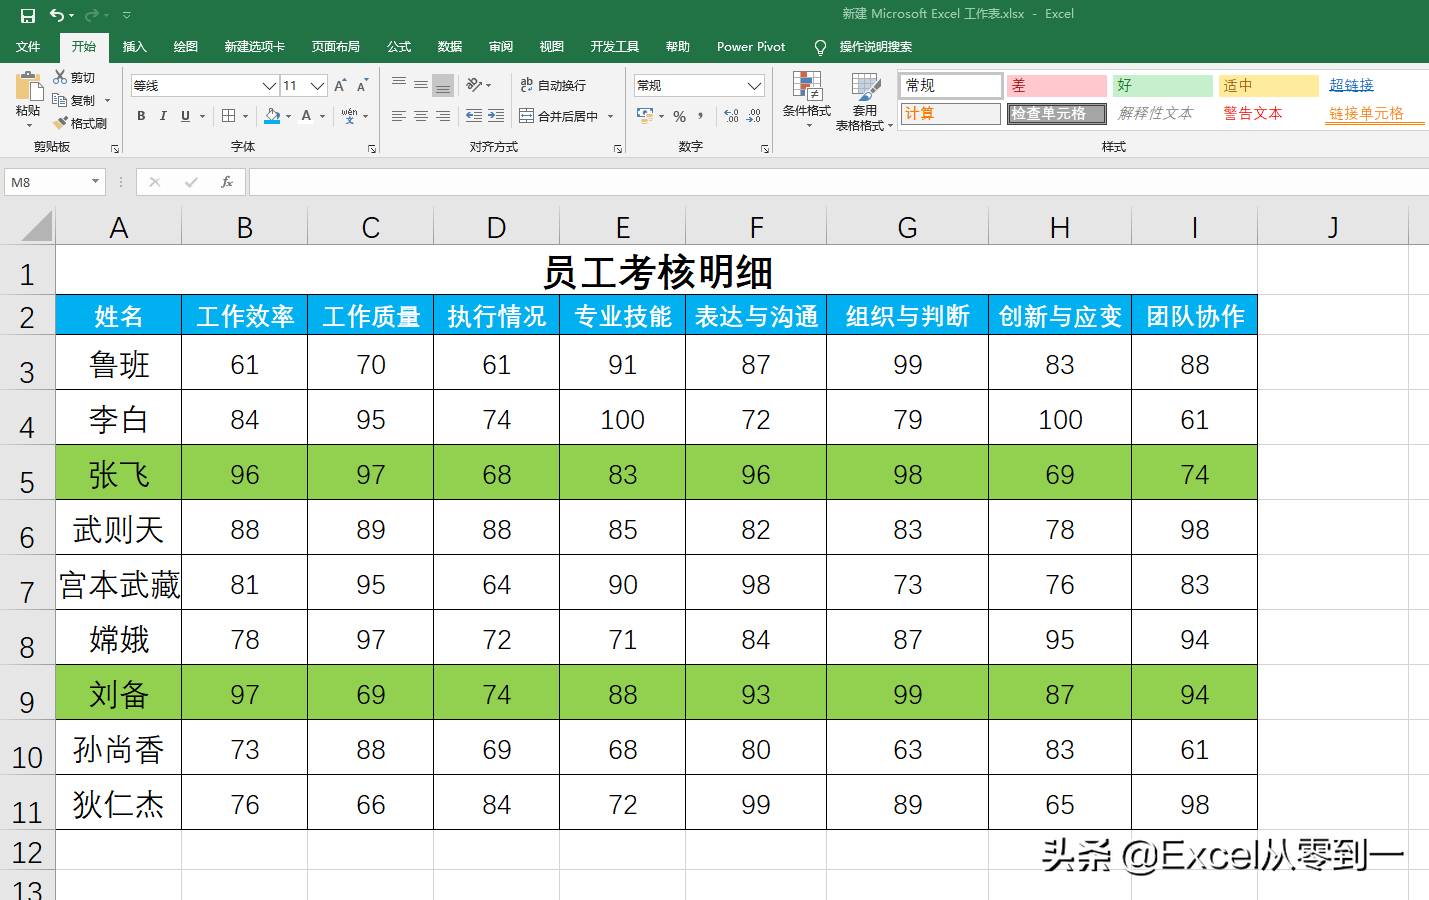Open the File (文件) tab
Viewport: 1429px width, 900px height.
click(28, 47)
